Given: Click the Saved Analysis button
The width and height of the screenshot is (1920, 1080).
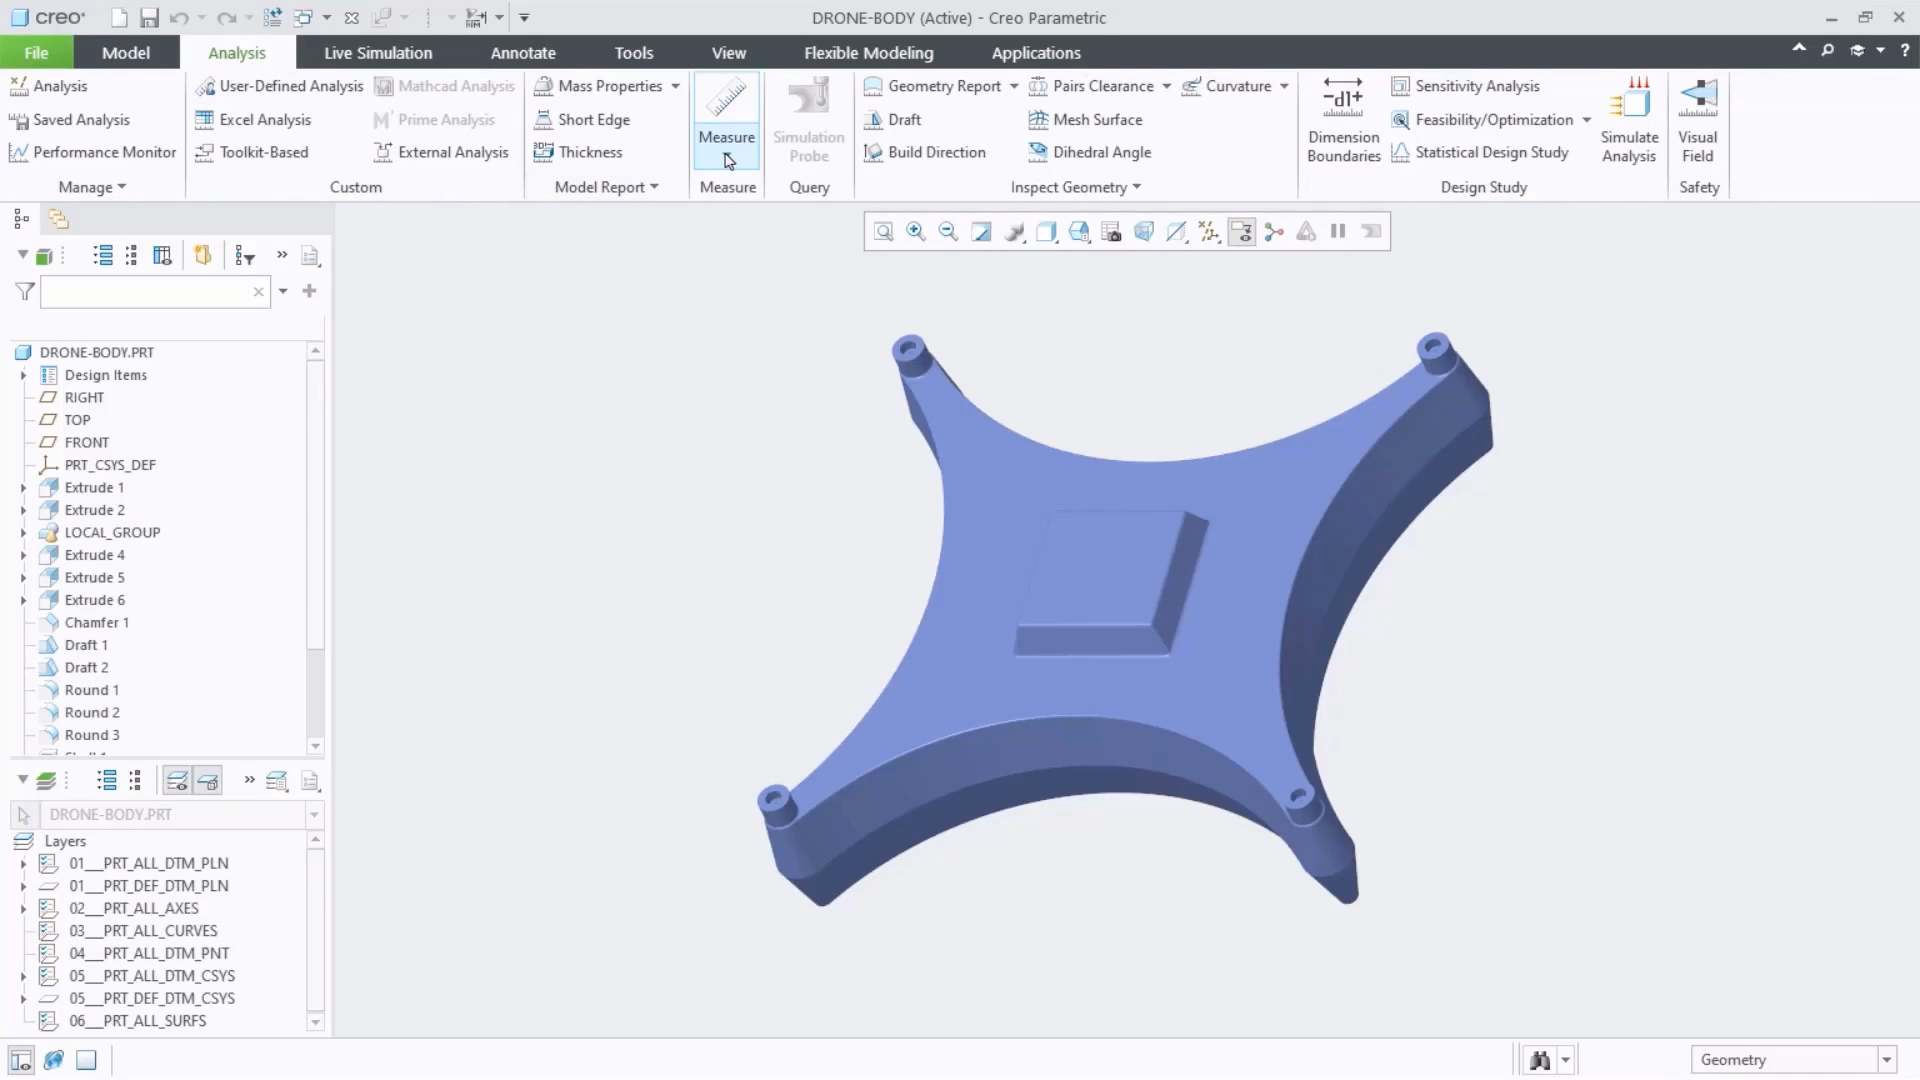Looking at the screenshot, I should click(x=69, y=119).
